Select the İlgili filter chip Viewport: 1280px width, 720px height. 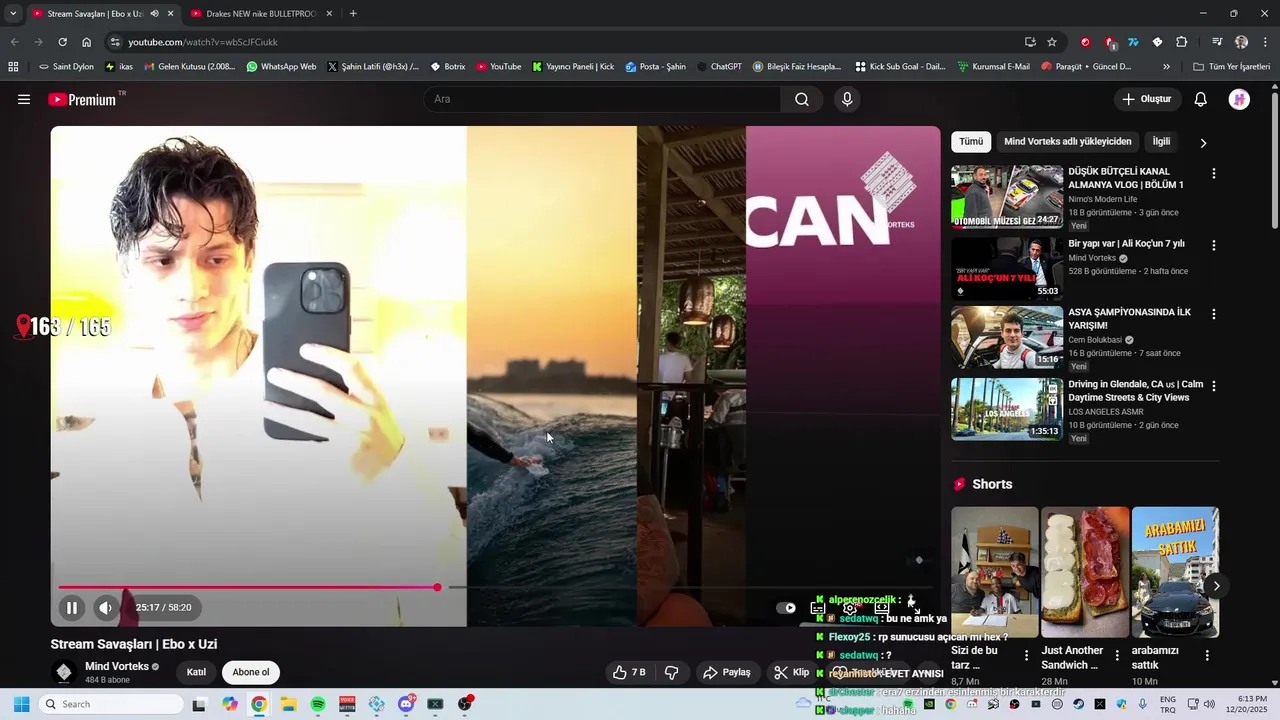click(x=1161, y=142)
